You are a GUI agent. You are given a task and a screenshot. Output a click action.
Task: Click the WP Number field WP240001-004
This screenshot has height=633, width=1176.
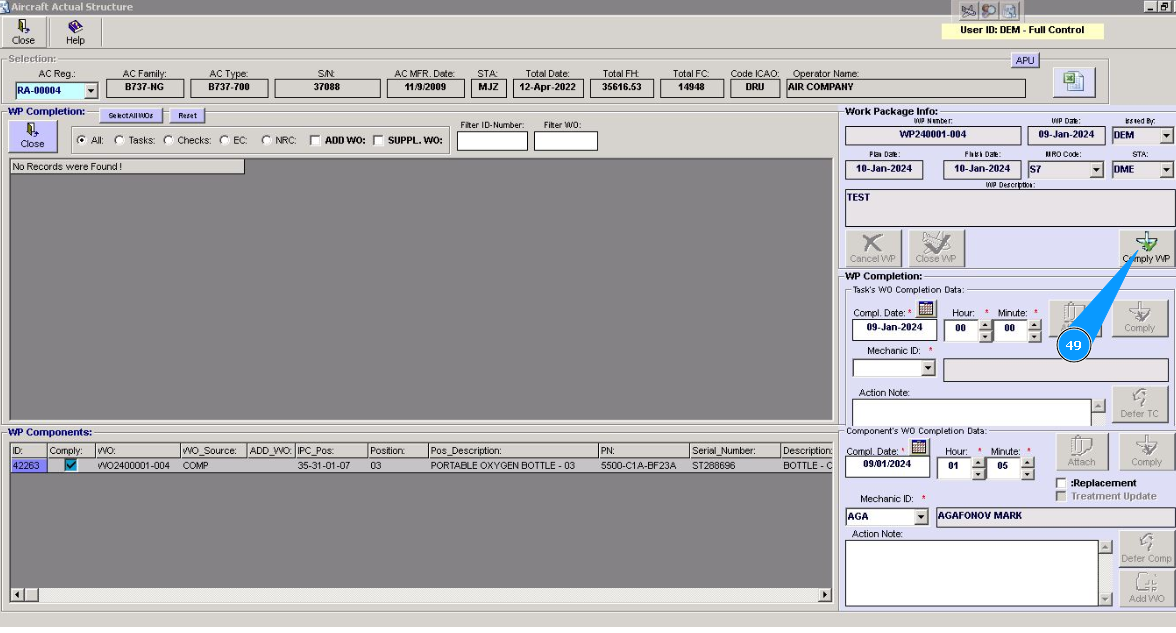coord(933,135)
